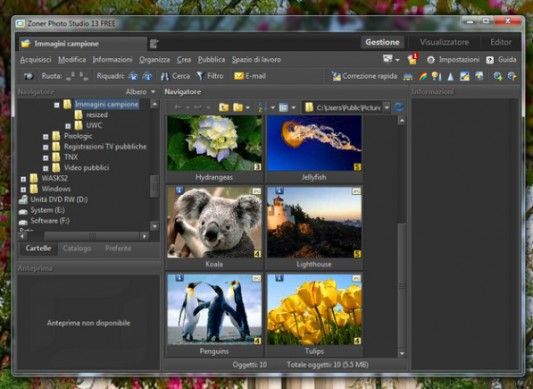Open Impostazioni settings
Image resolution: width=533 pixels, height=389 pixels.
click(x=453, y=60)
